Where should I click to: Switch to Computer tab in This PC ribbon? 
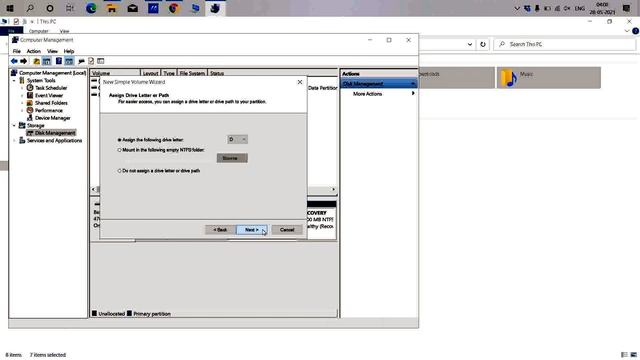[x=39, y=31]
